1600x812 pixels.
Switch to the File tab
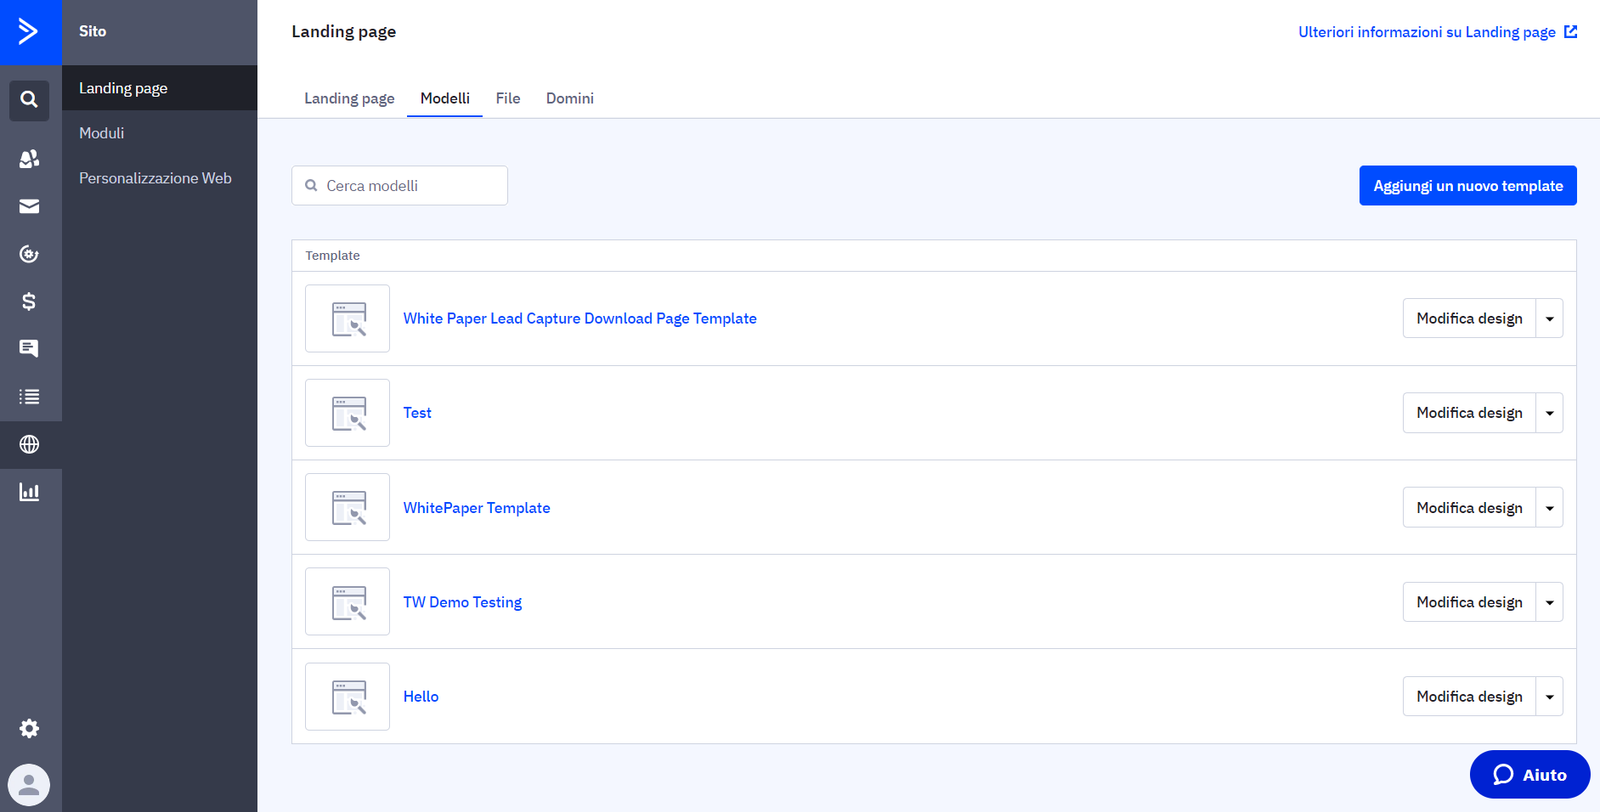(x=508, y=98)
